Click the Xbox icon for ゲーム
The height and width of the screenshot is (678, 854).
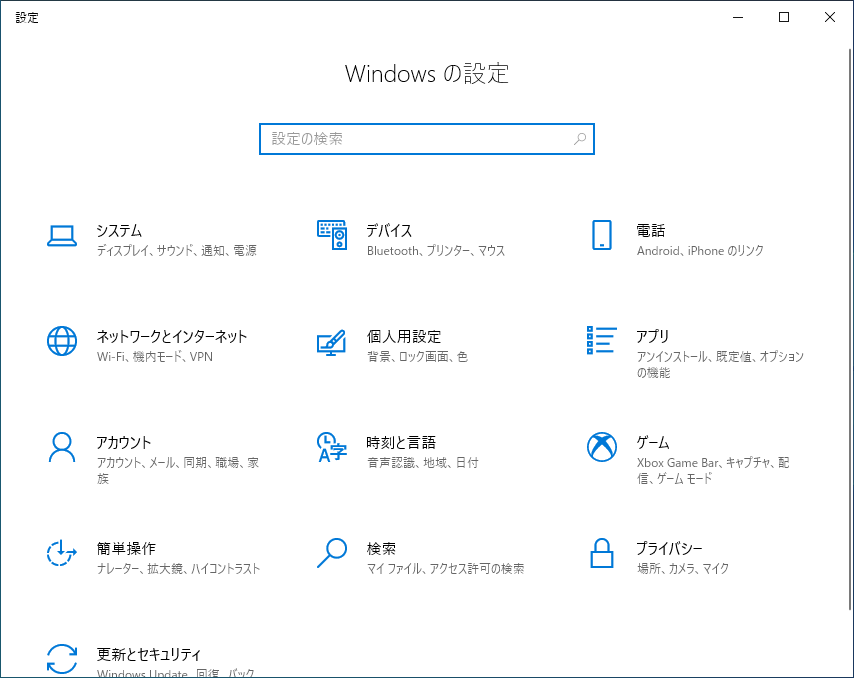coord(602,447)
